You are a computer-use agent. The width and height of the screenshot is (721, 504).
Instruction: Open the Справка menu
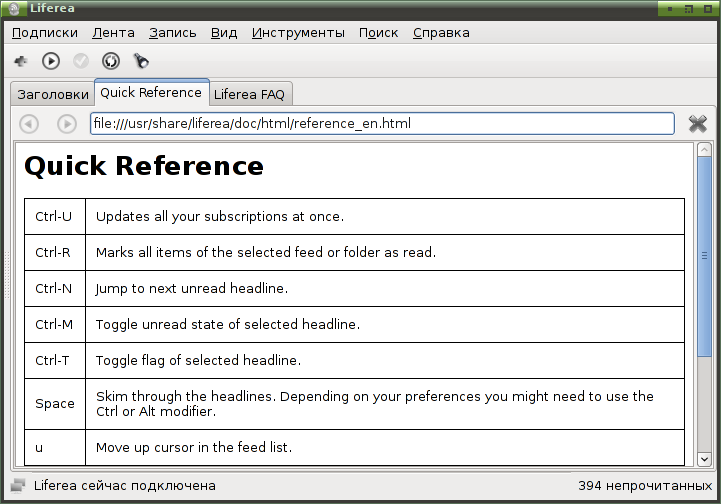point(441,33)
